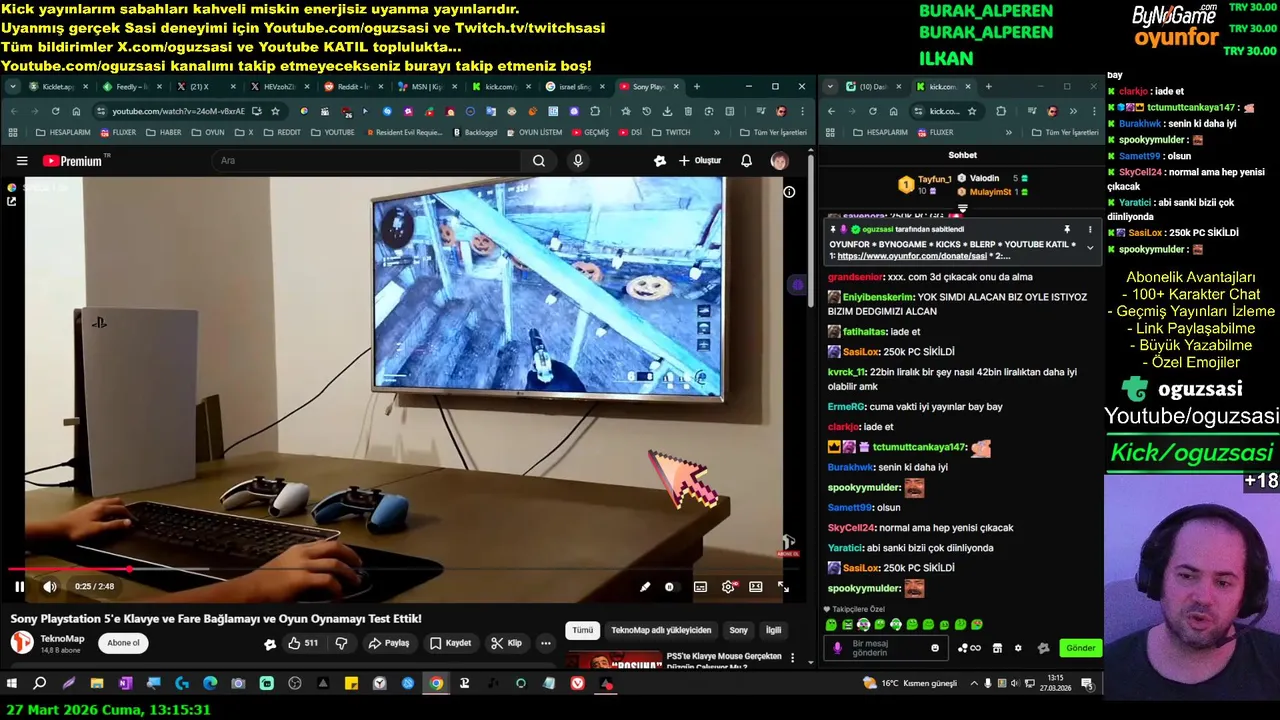Go to YouTube Premium home logo
The height and width of the screenshot is (720, 1280).
(75, 161)
